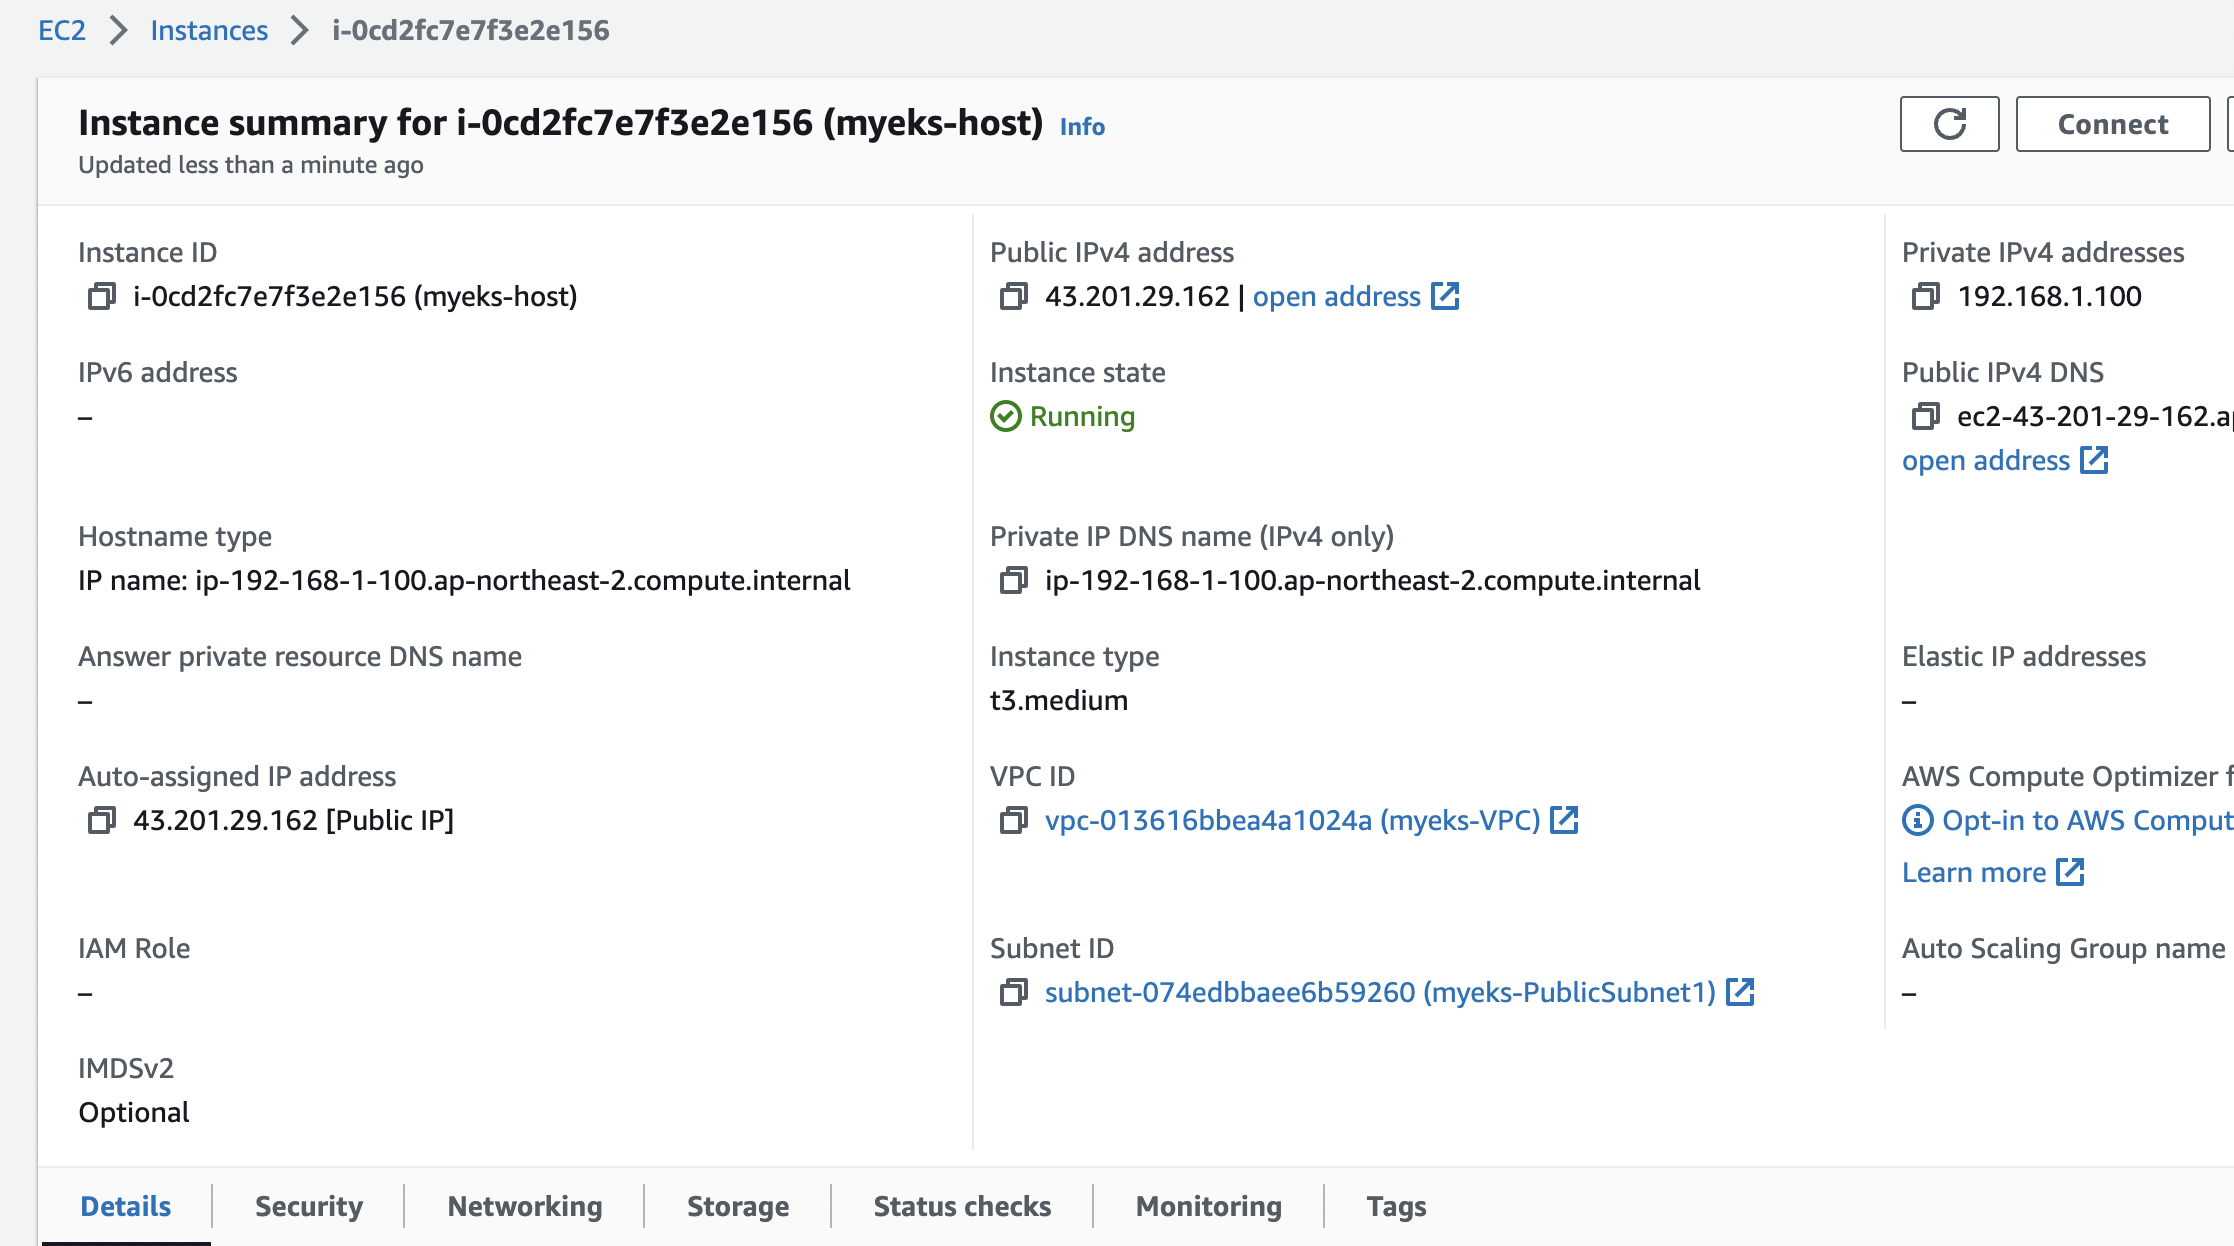
Task: Copy the Private IP DNS name
Action: click(1013, 581)
